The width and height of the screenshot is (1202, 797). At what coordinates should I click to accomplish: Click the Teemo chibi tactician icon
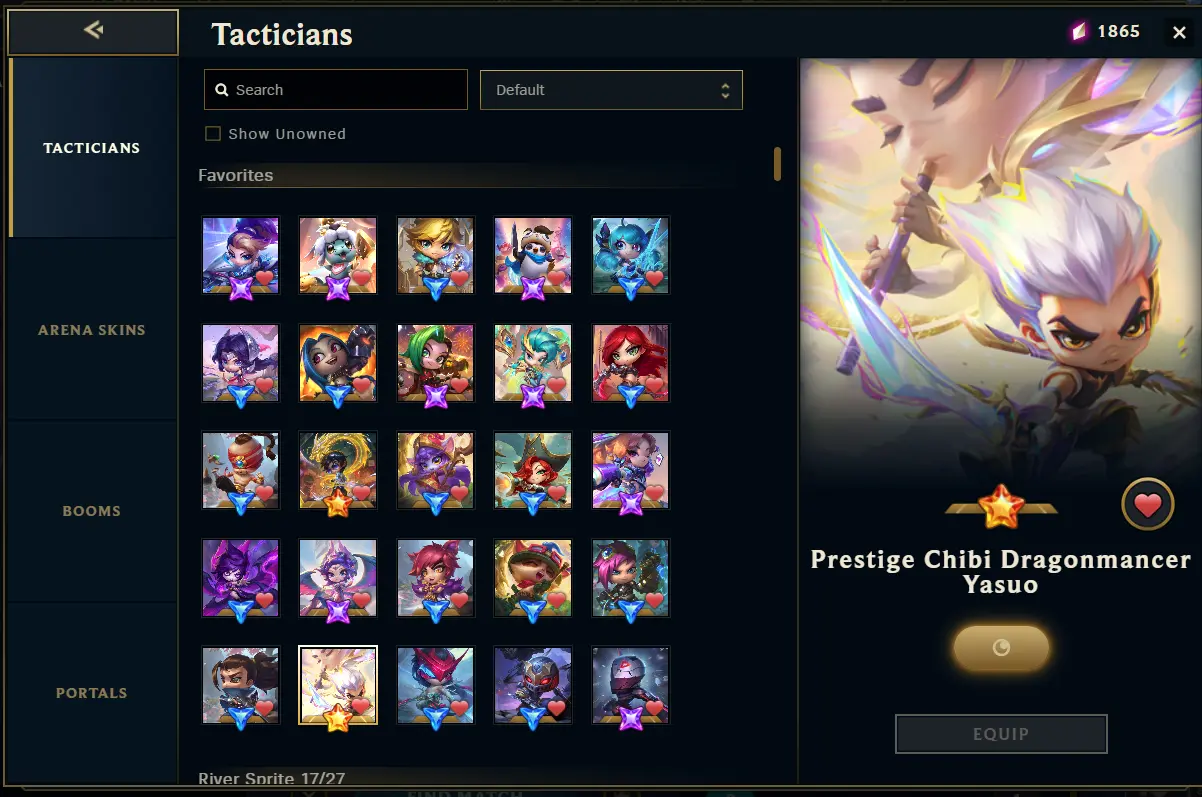pyautogui.click(x=533, y=578)
